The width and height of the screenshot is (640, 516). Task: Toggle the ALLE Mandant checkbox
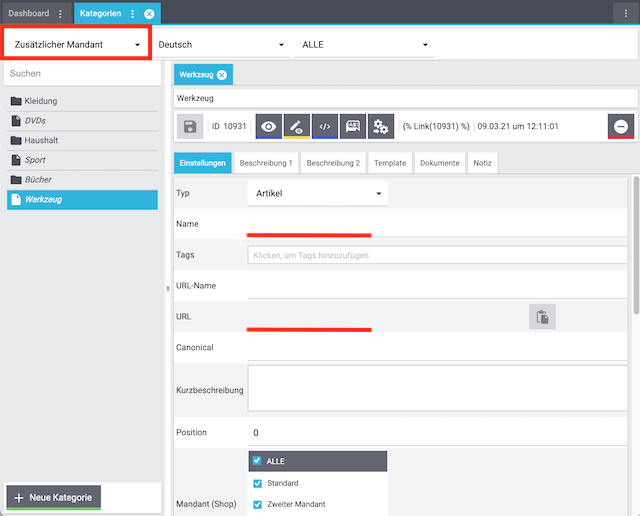coord(257,461)
